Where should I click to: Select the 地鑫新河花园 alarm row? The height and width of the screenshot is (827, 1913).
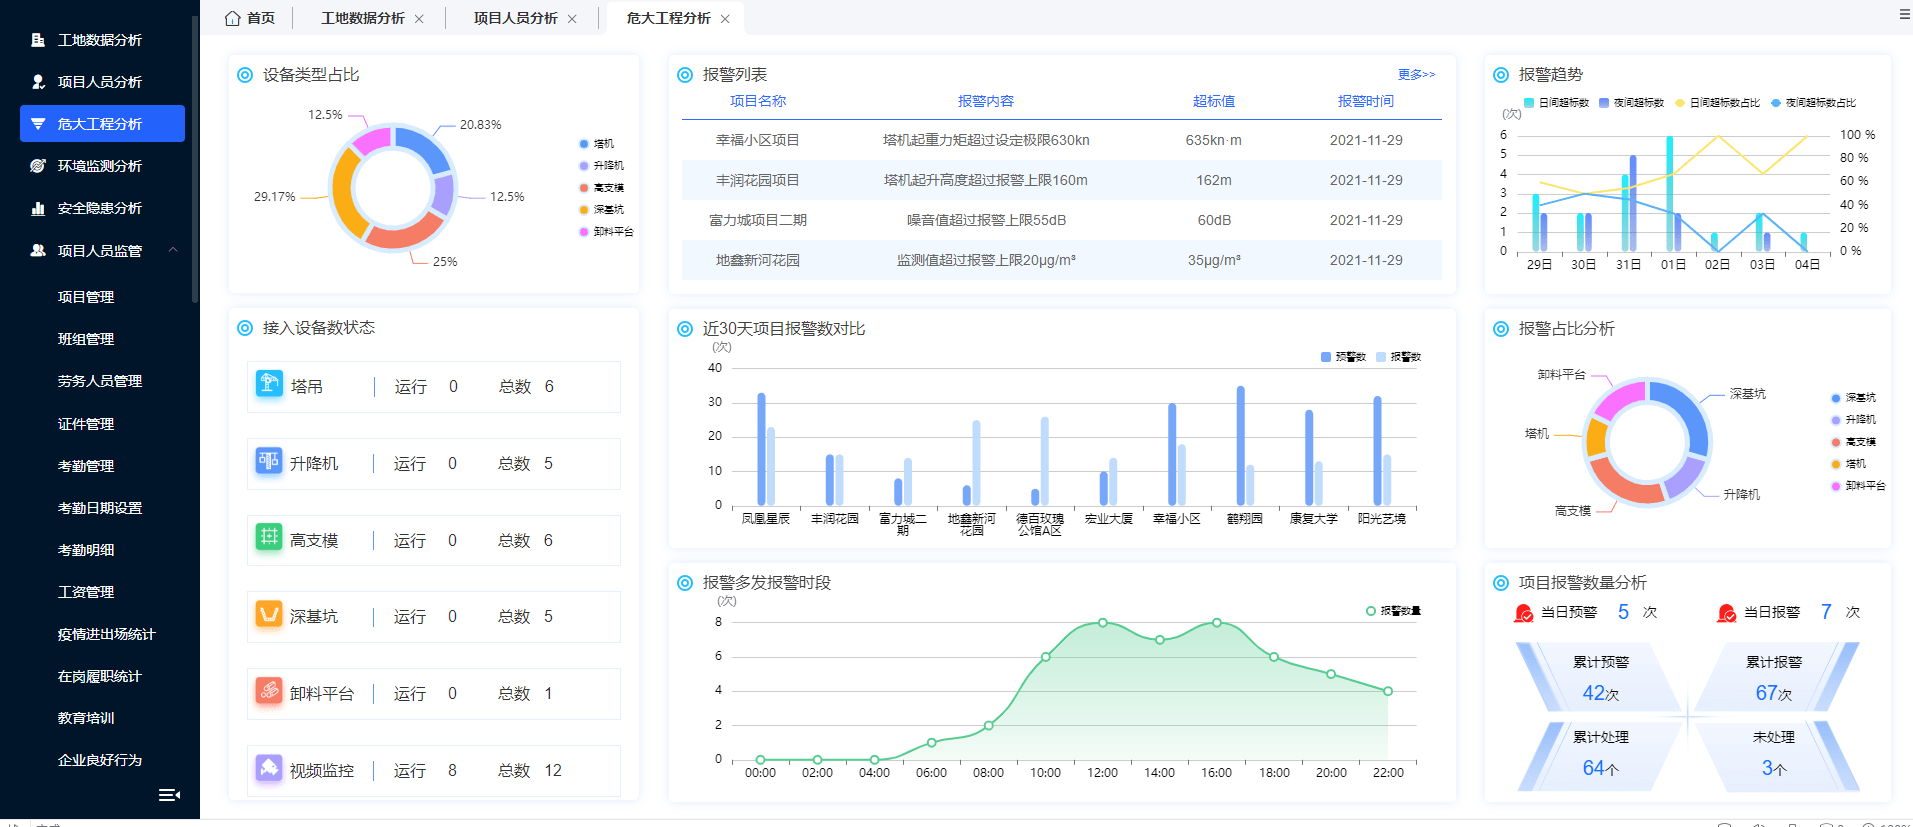(1062, 260)
